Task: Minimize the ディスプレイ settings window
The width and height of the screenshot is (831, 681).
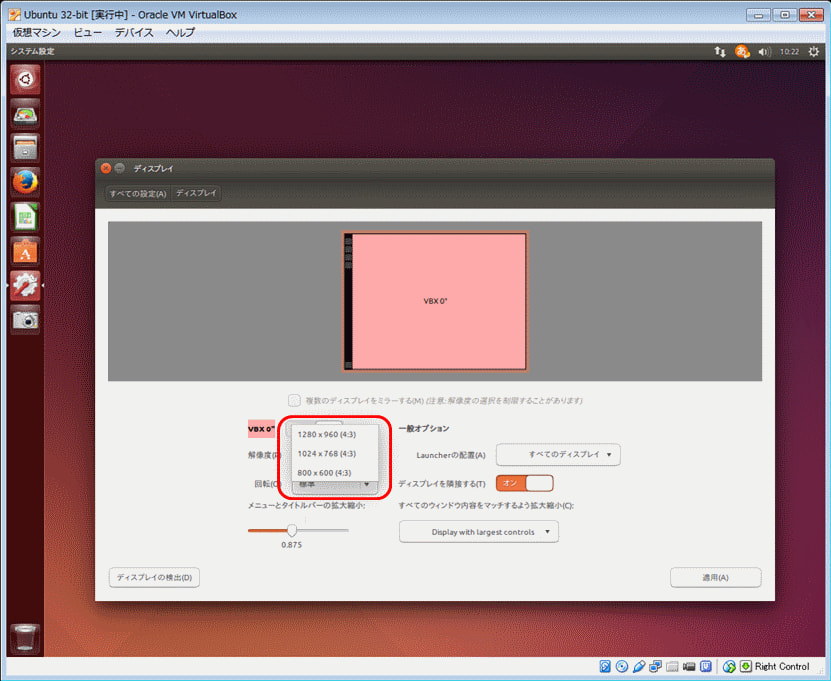Action: [120, 169]
